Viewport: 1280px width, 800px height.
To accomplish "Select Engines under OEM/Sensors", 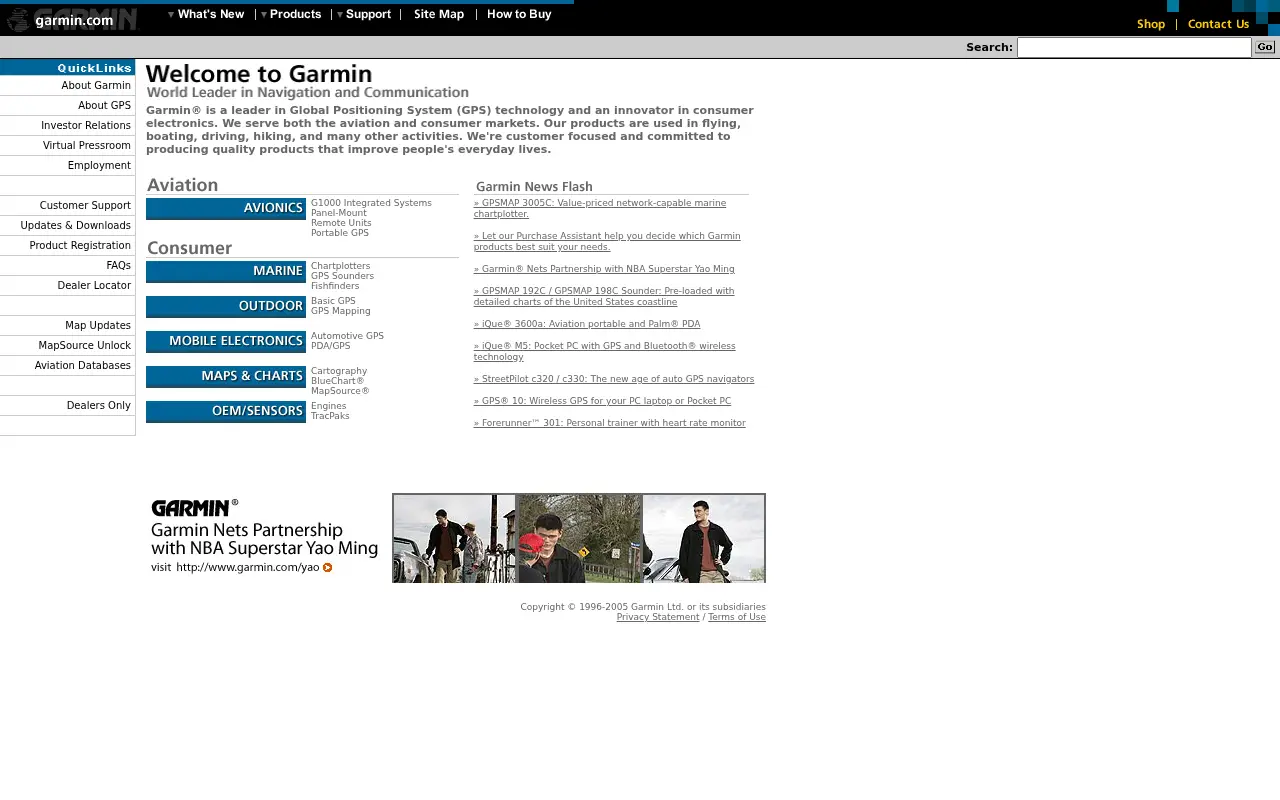I will coord(329,406).
